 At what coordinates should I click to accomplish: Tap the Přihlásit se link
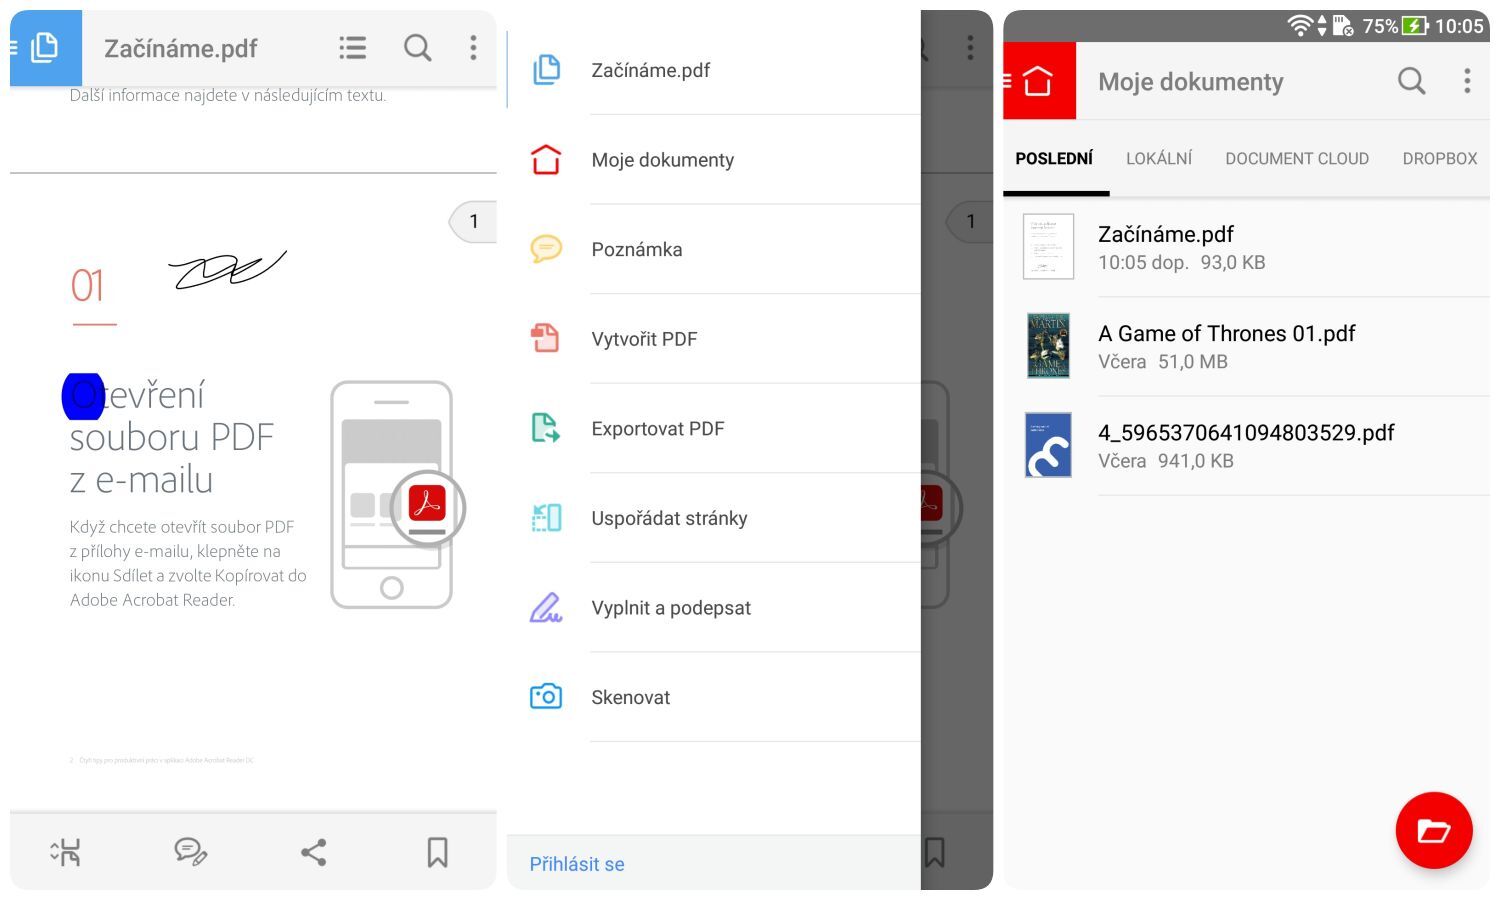[x=577, y=864]
